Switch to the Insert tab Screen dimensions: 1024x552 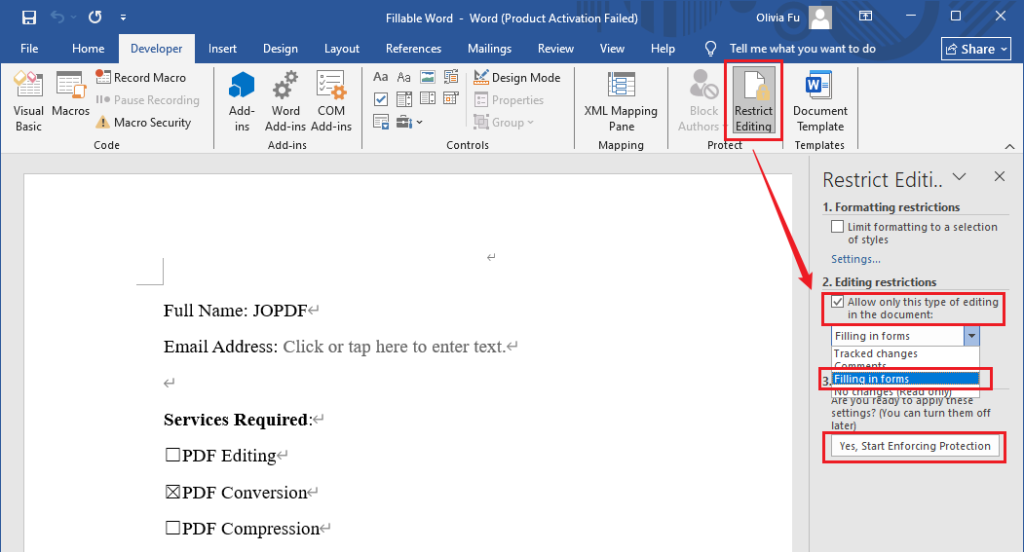(x=222, y=49)
